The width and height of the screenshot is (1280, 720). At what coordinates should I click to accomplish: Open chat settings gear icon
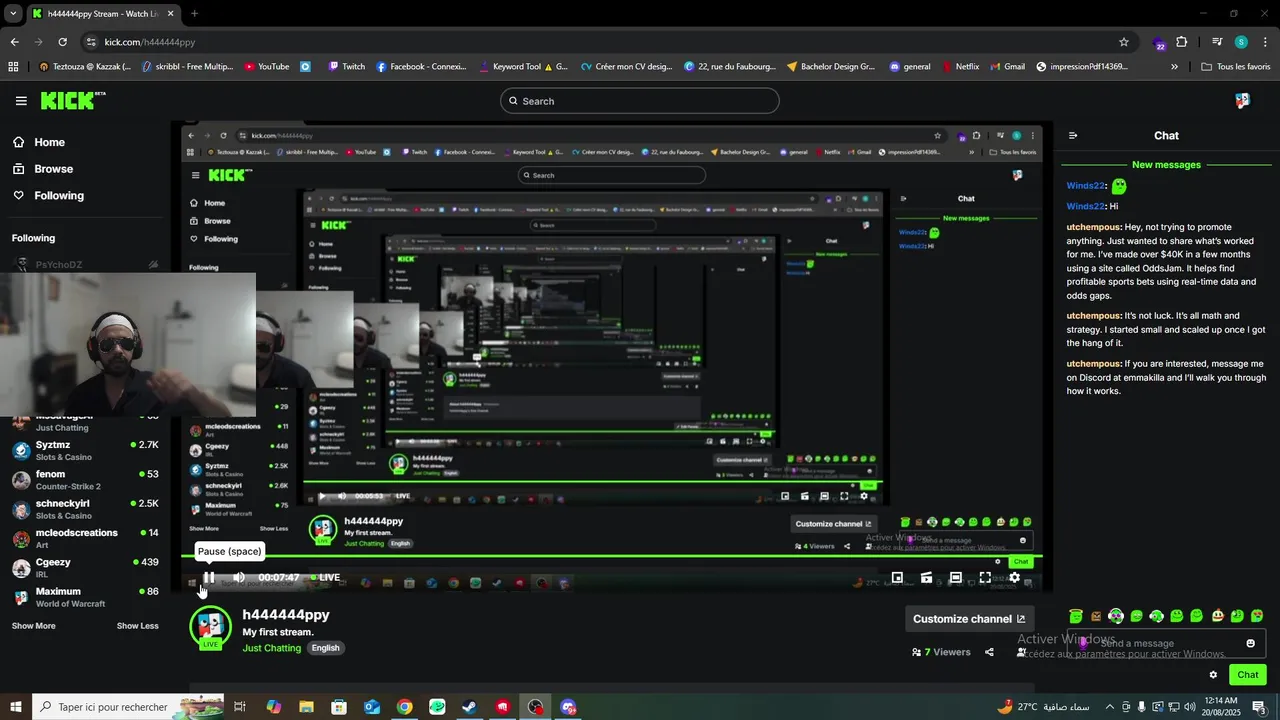1213,675
